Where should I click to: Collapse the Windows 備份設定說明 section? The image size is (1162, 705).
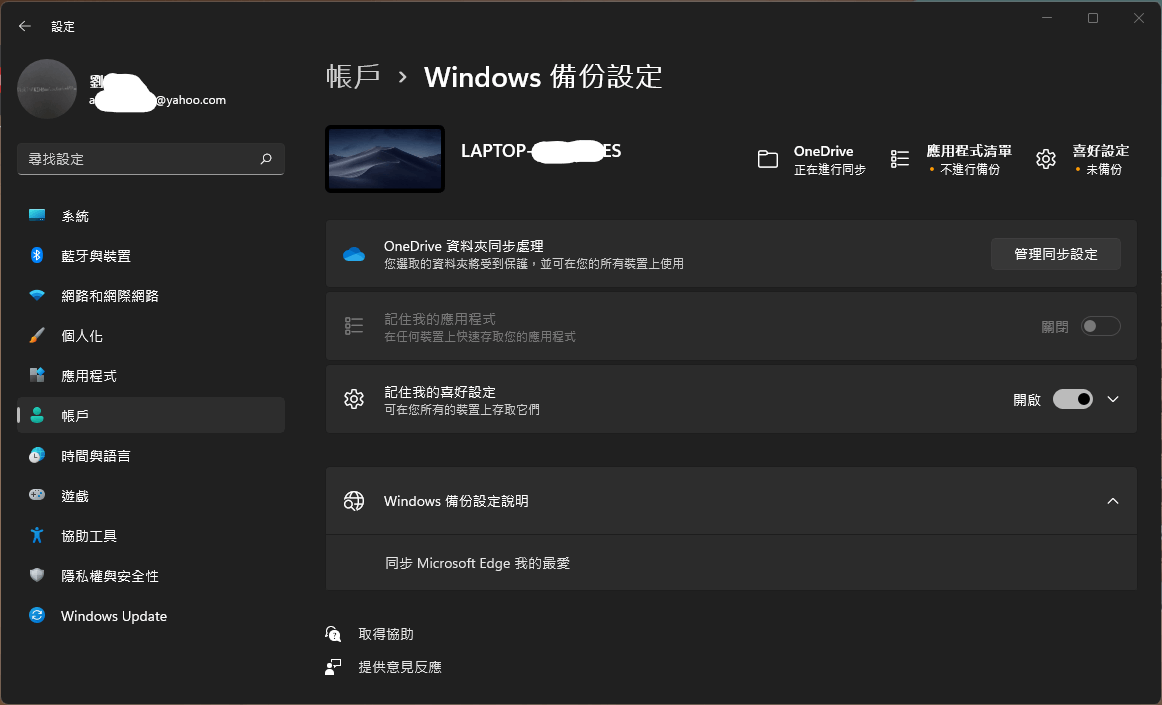pyautogui.click(x=1113, y=501)
